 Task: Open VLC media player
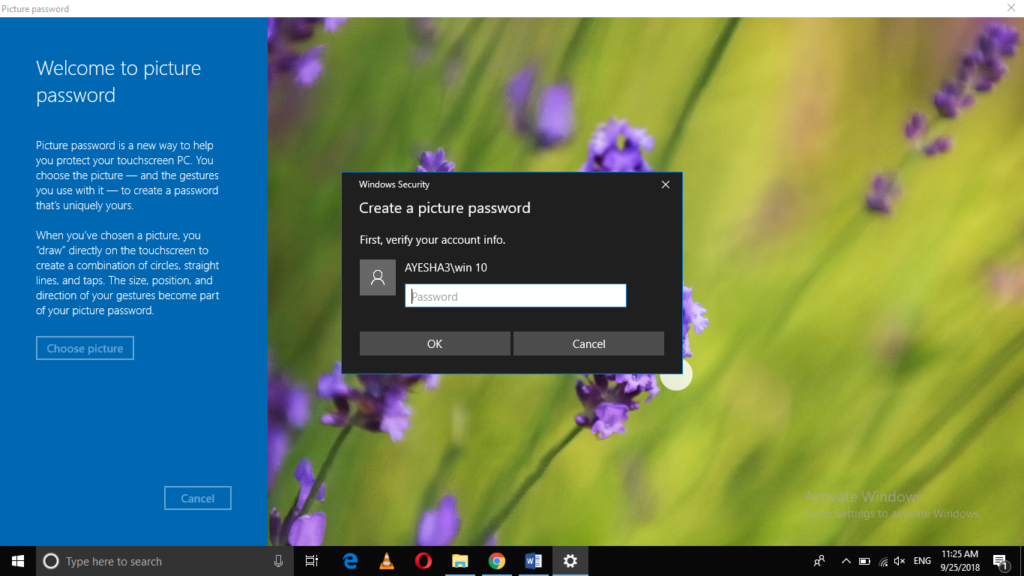coord(386,561)
